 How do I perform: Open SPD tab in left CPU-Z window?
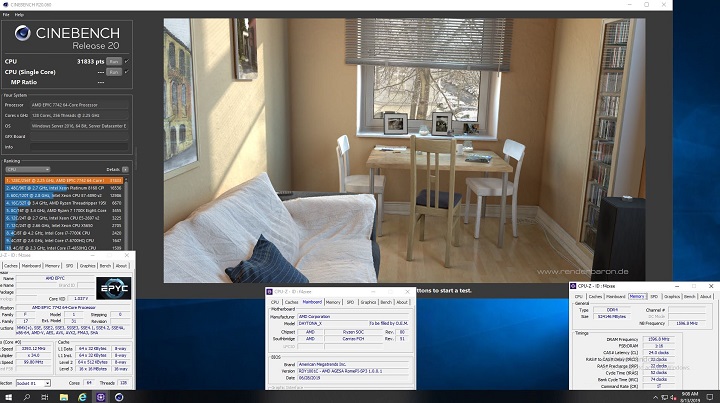tap(69, 266)
